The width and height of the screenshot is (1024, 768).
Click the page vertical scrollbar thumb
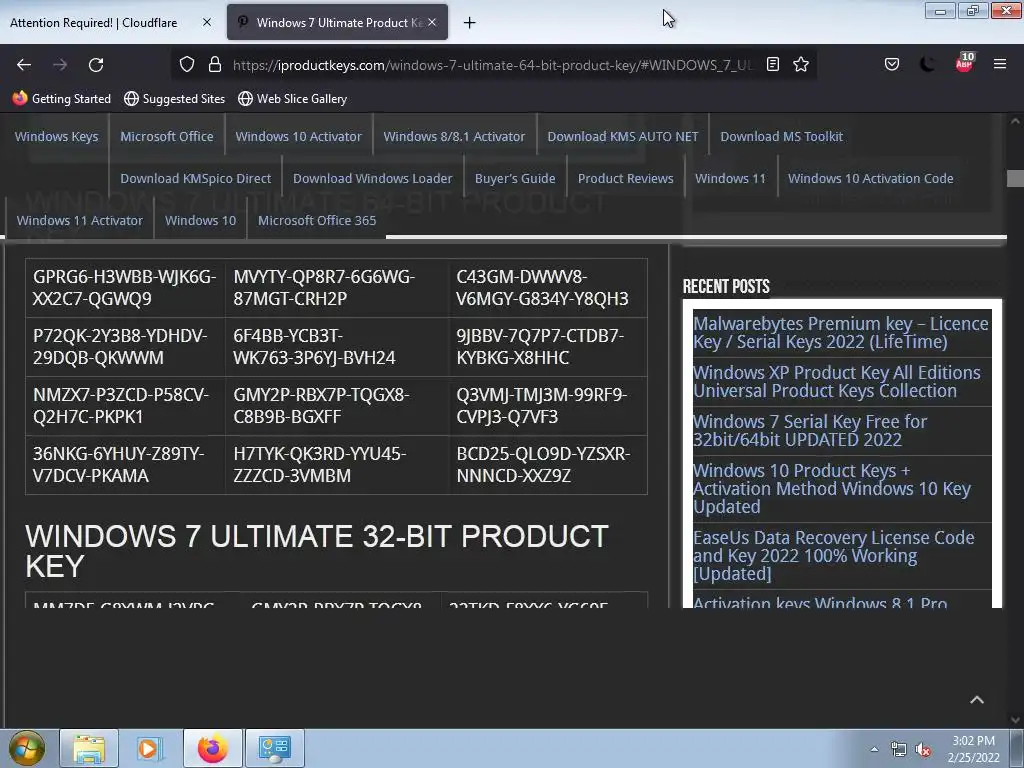1015,178
